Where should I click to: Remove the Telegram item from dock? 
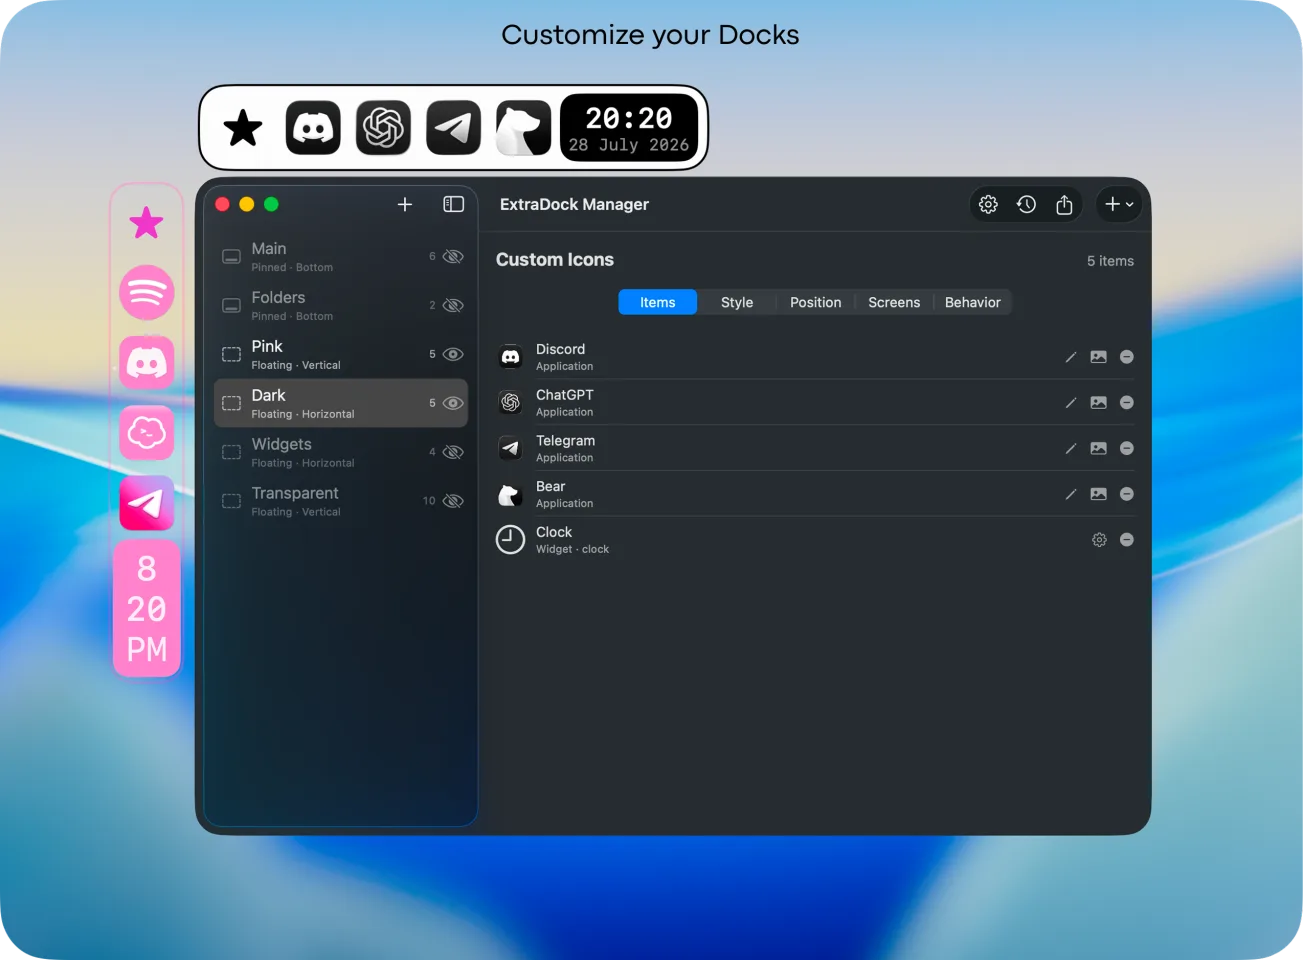pyautogui.click(x=1127, y=448)
